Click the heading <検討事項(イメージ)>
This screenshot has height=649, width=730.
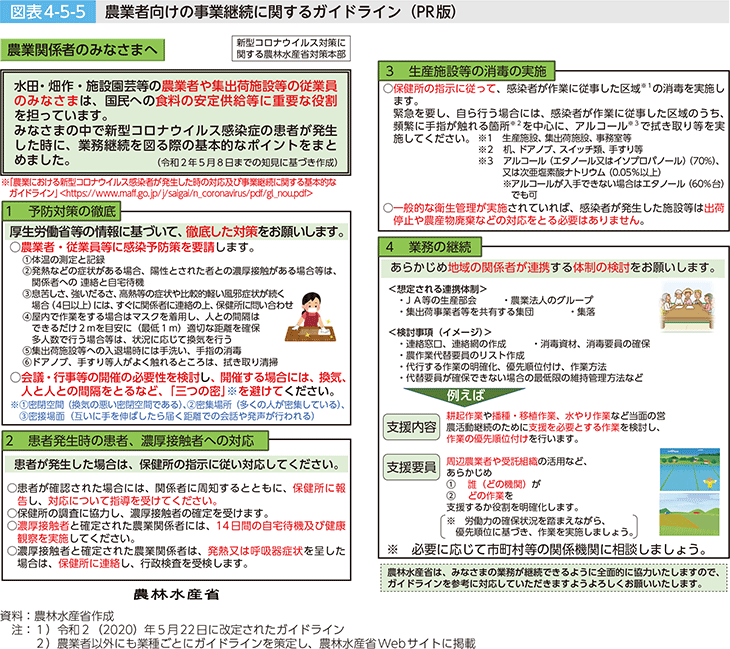tap(440, 332)
